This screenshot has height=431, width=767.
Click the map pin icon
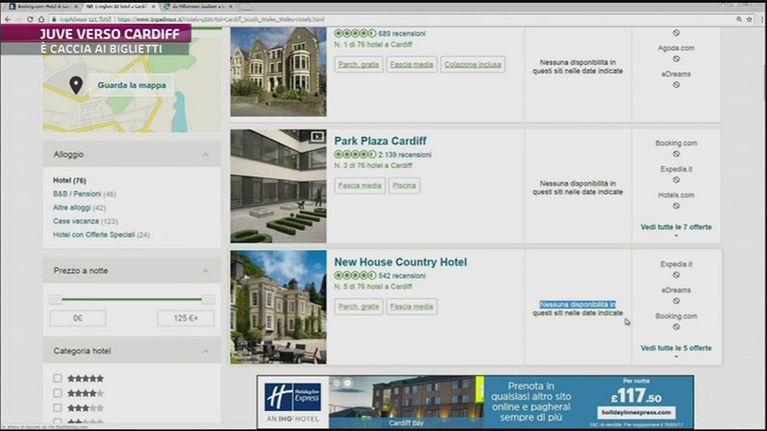(76, 85)
